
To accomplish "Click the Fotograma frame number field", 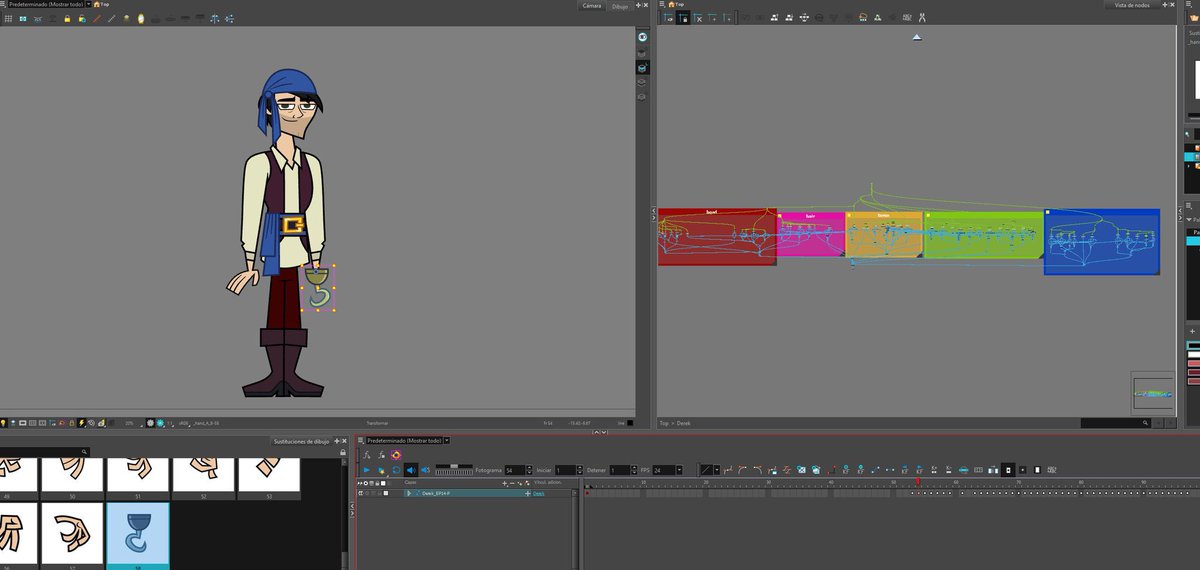I will 515,470.
